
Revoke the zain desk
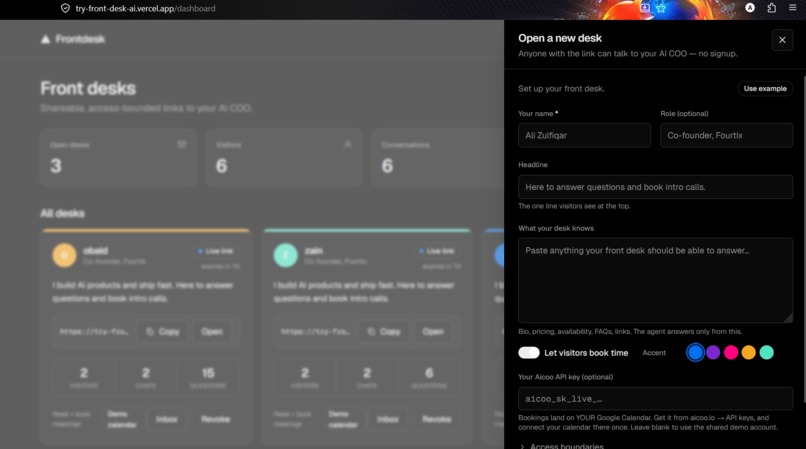(x=436, y=419)
